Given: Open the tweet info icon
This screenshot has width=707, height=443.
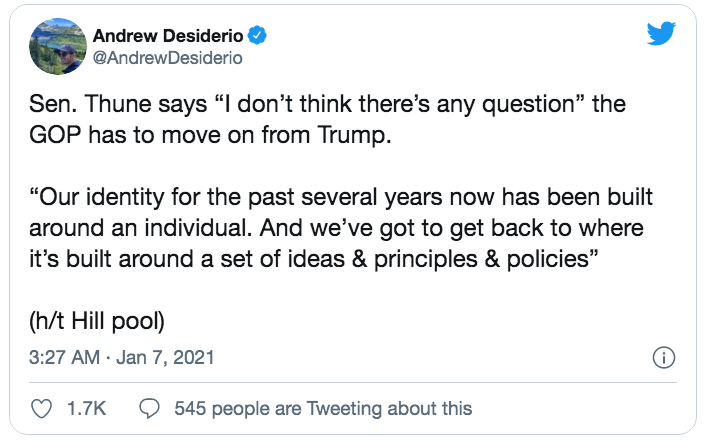Looking at the screenshot, I should (662, 357).
